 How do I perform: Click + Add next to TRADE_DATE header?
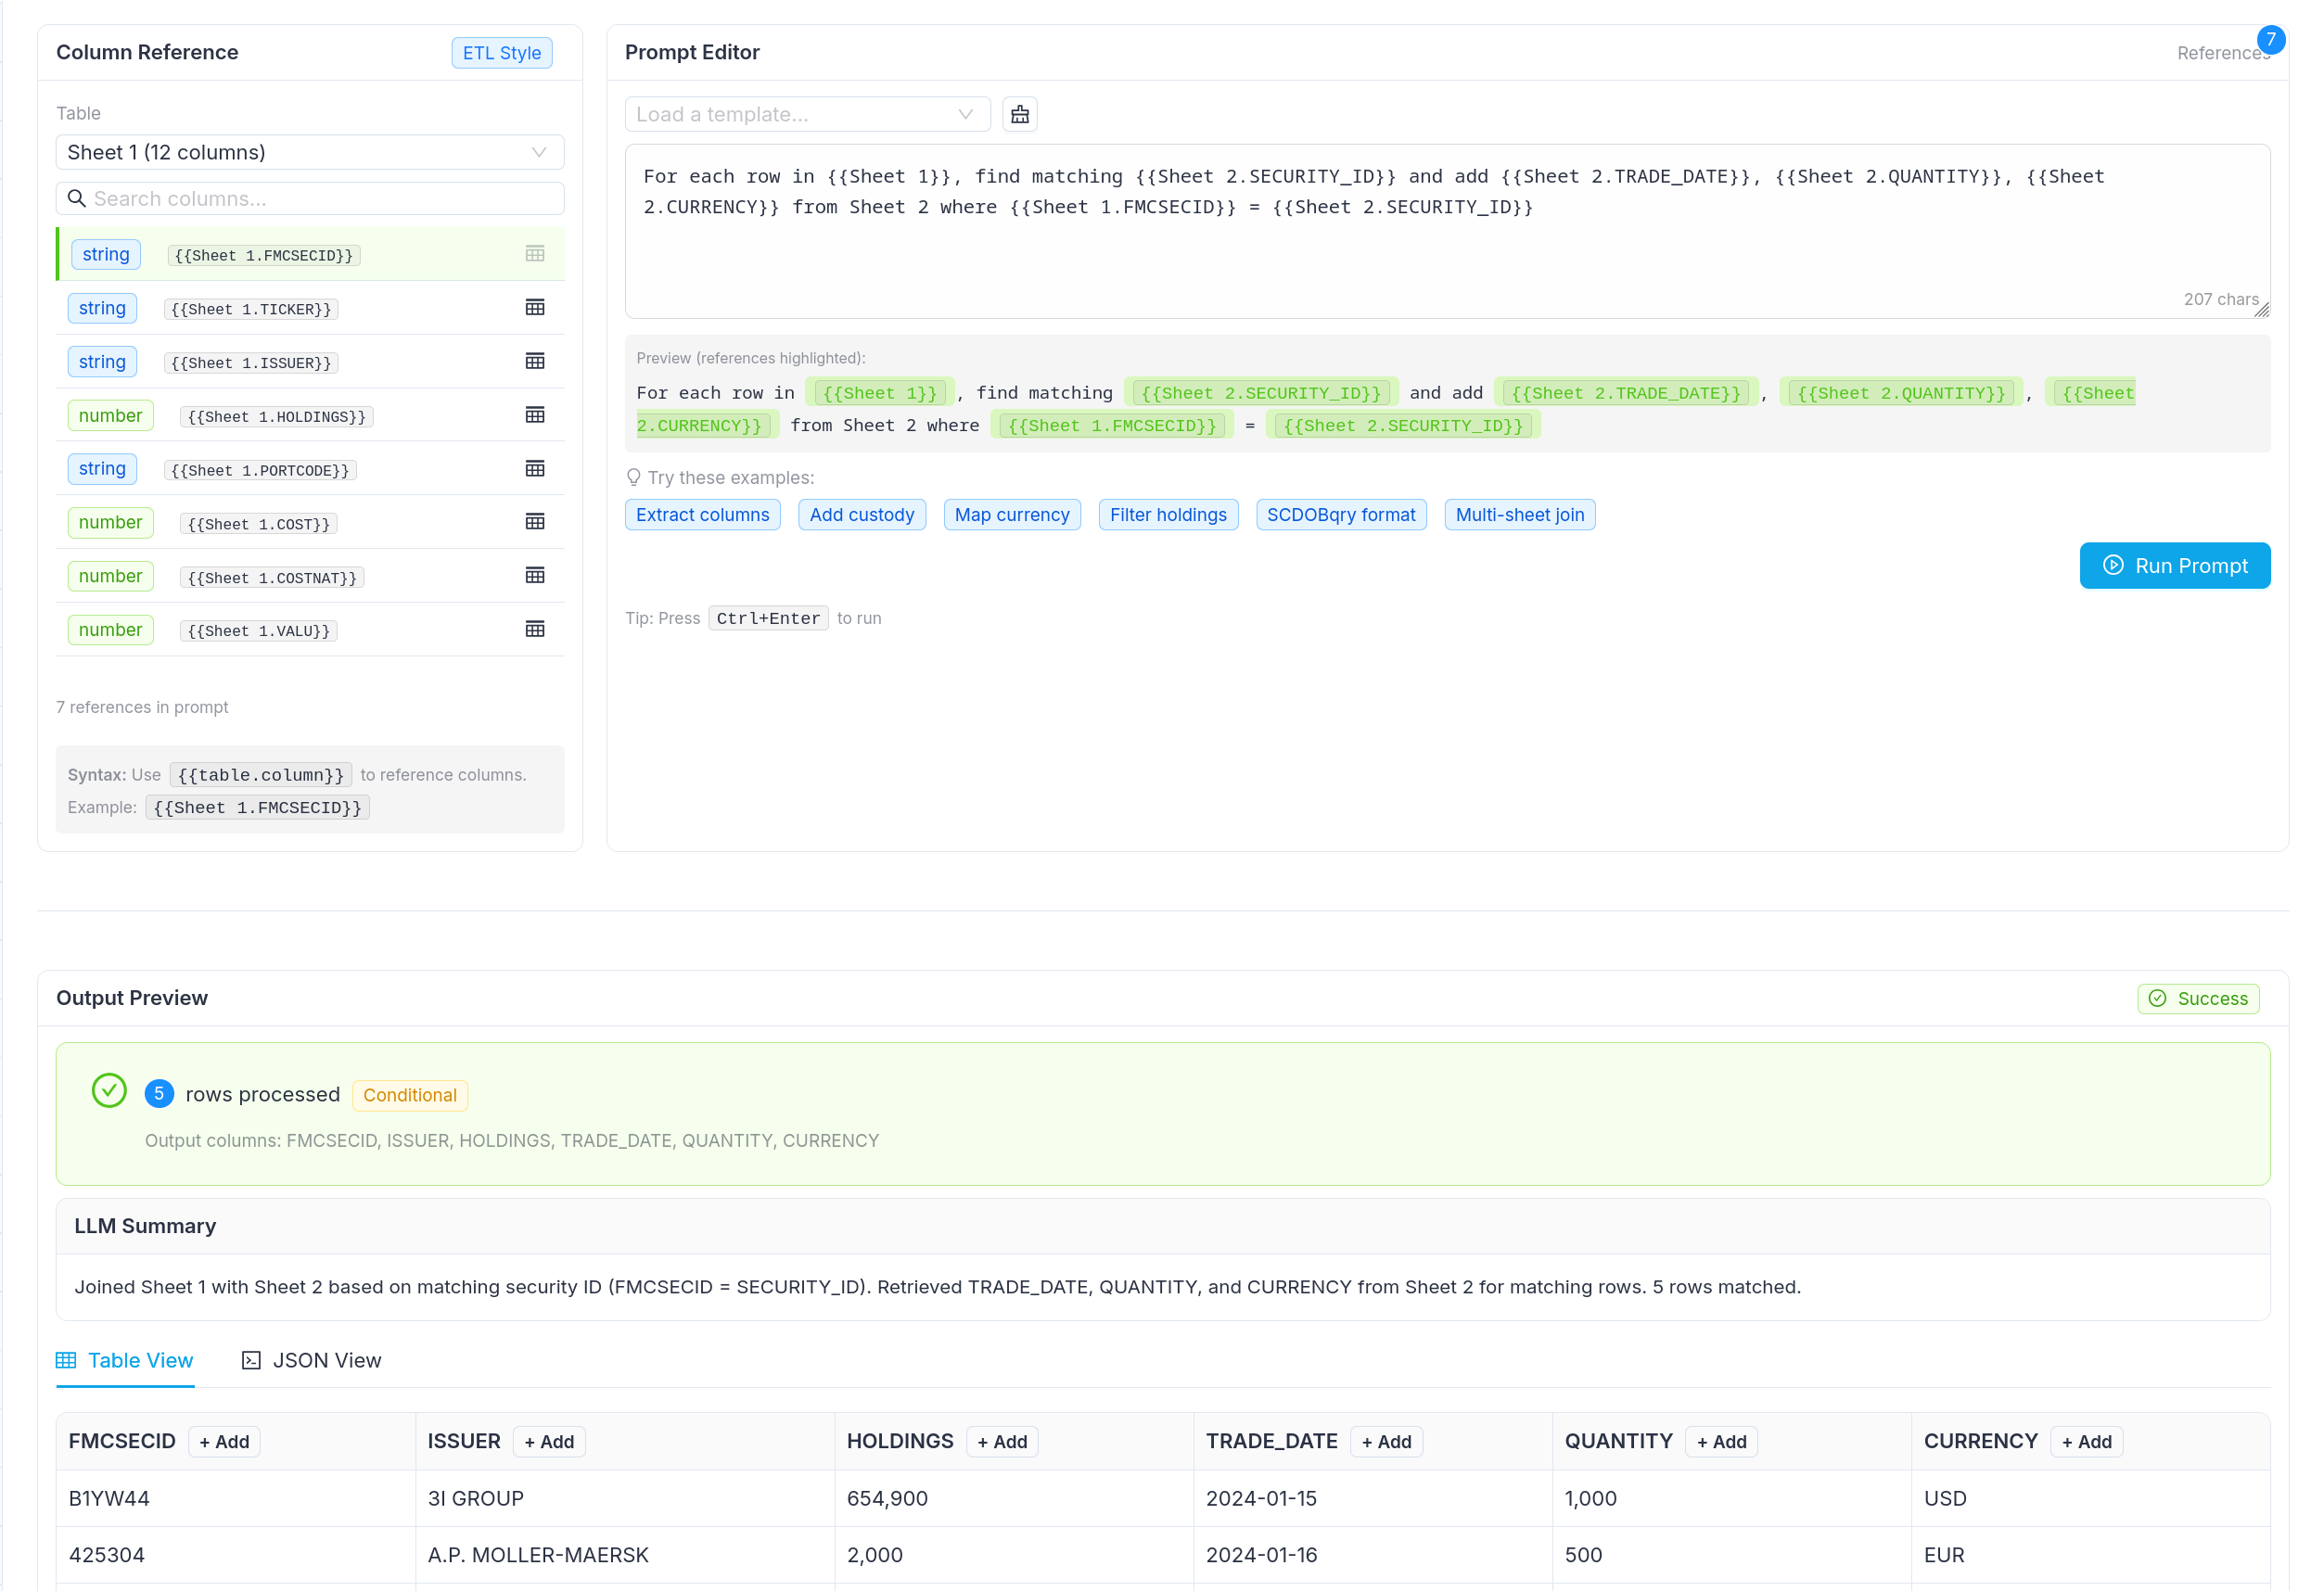click(x=1386, y=1442)
